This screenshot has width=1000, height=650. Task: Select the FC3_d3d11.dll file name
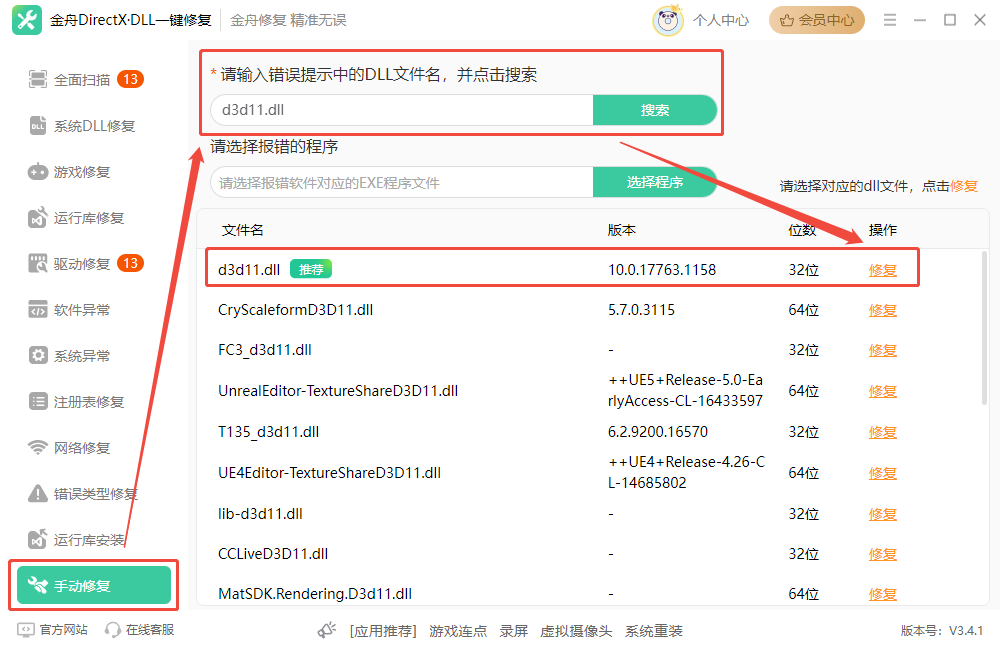pos(265,350)
